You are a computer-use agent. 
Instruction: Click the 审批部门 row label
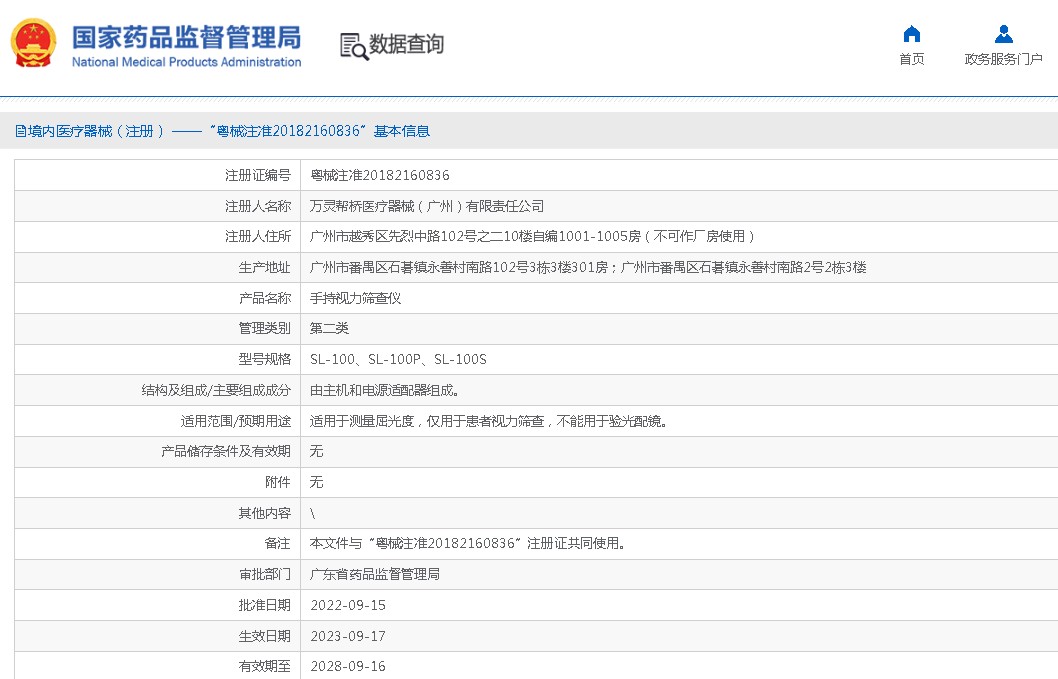264,574
